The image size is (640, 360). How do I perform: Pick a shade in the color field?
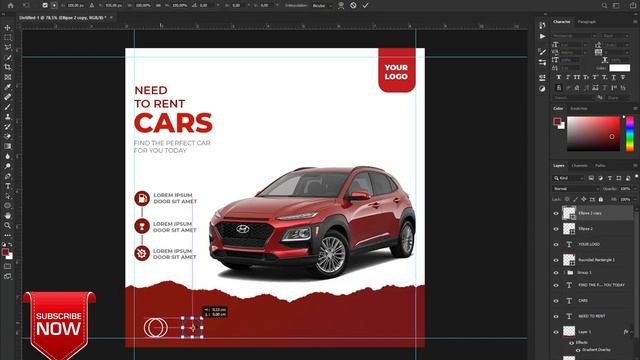(593, 134)
